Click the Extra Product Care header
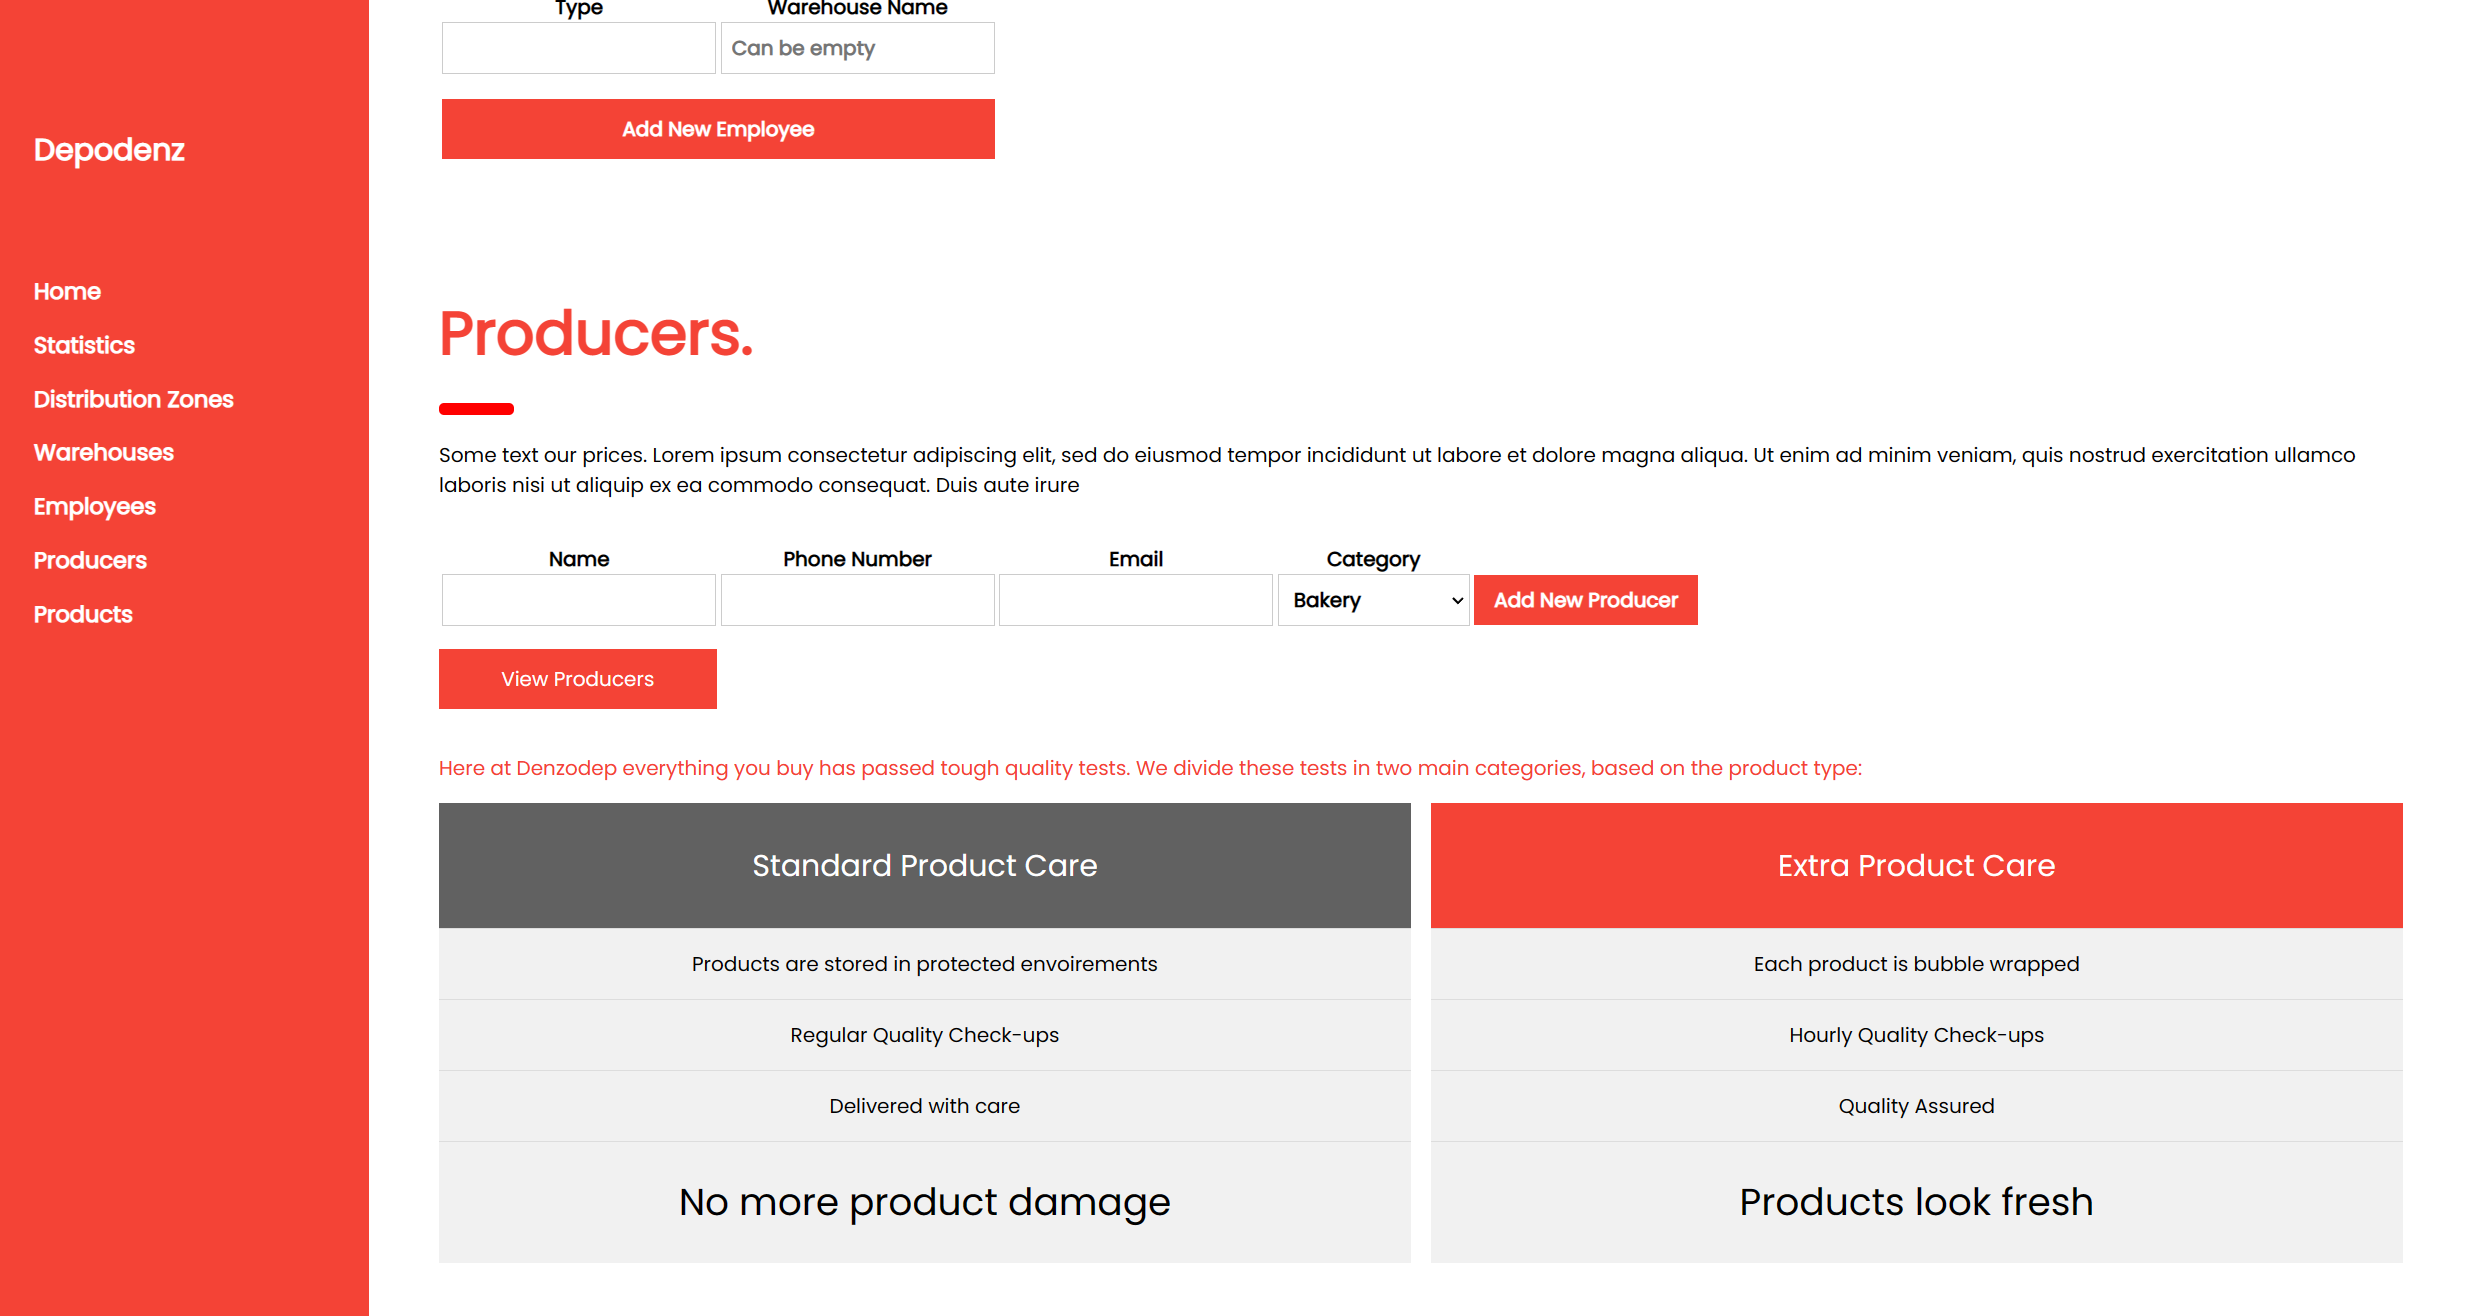Viewport: 2472px width, 1316px height. pos(1916,865)
